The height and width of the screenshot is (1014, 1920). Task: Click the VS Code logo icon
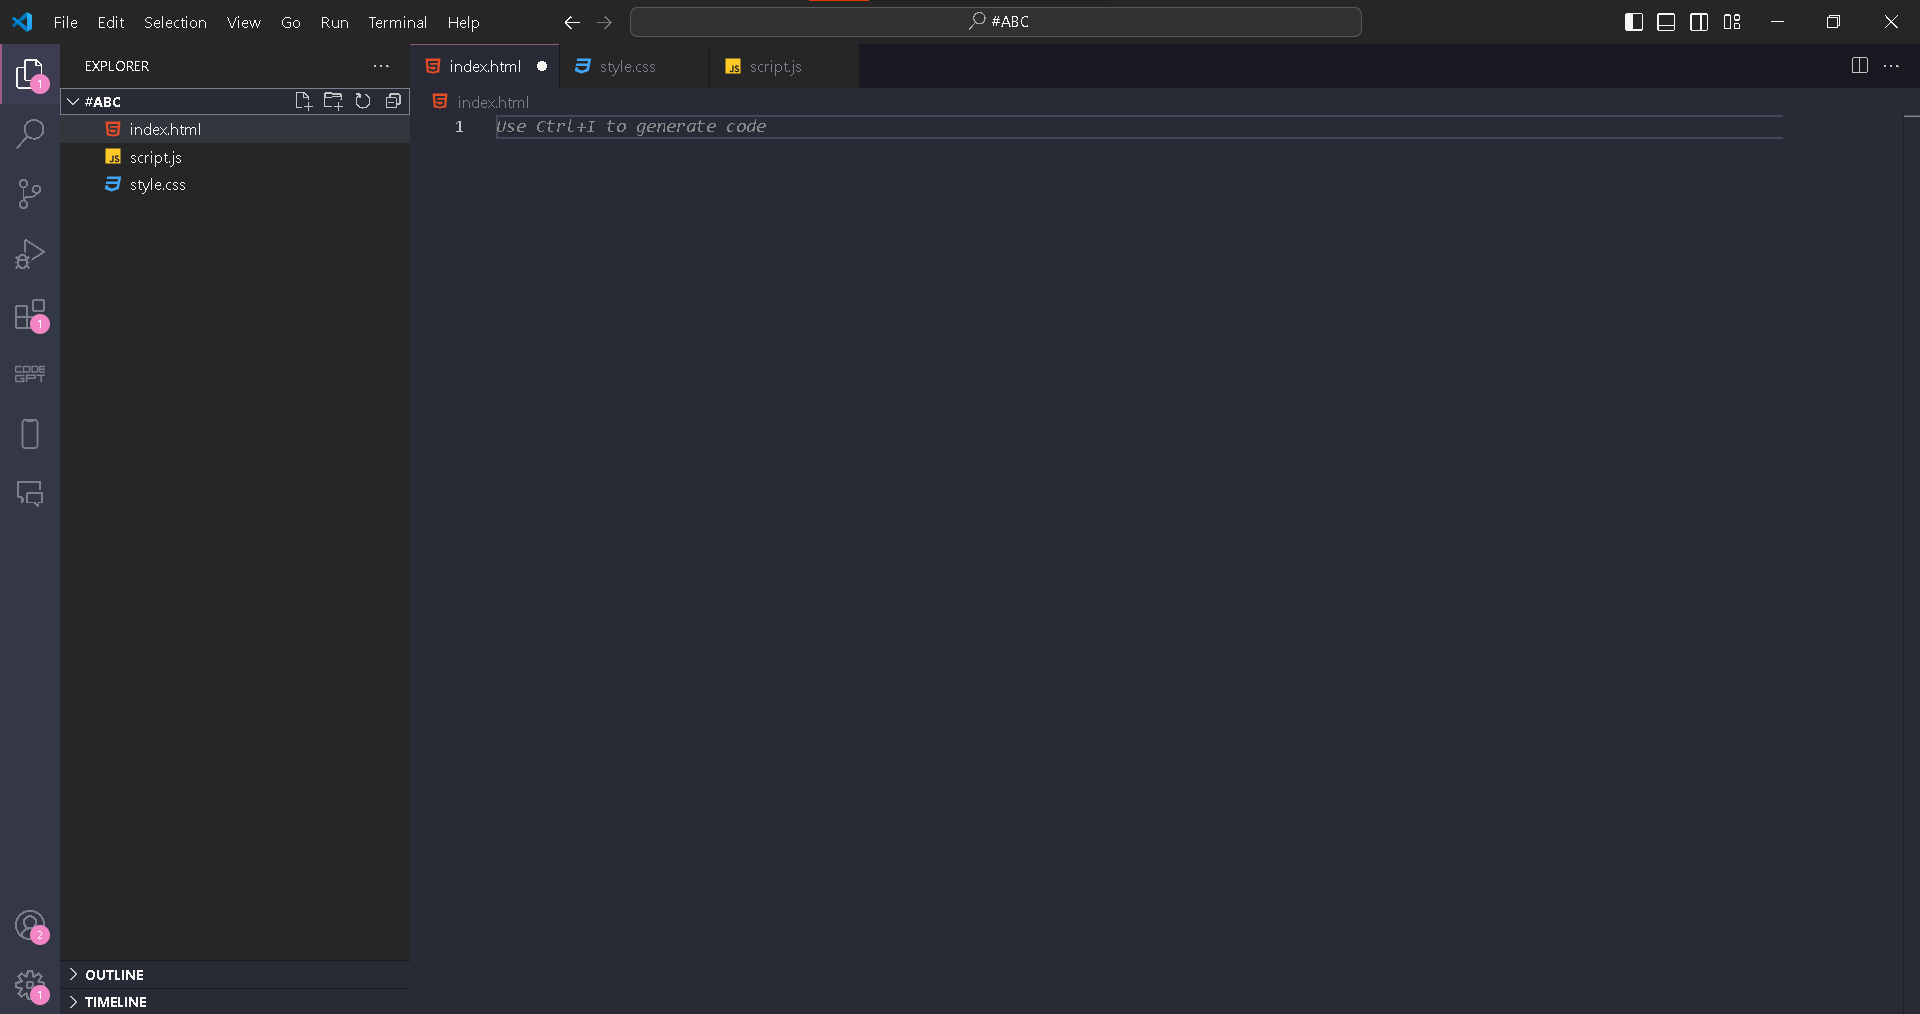(22, 22)
